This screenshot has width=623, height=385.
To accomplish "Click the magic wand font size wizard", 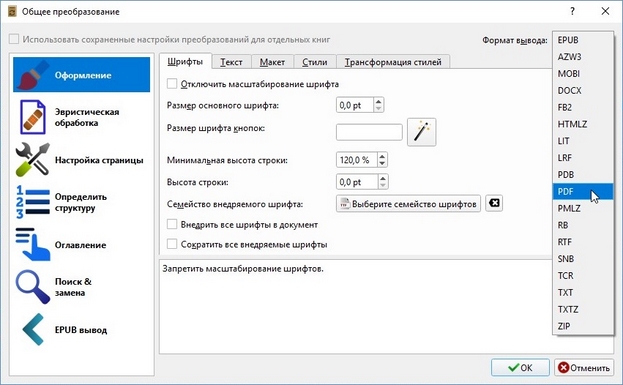I will 422,132.
